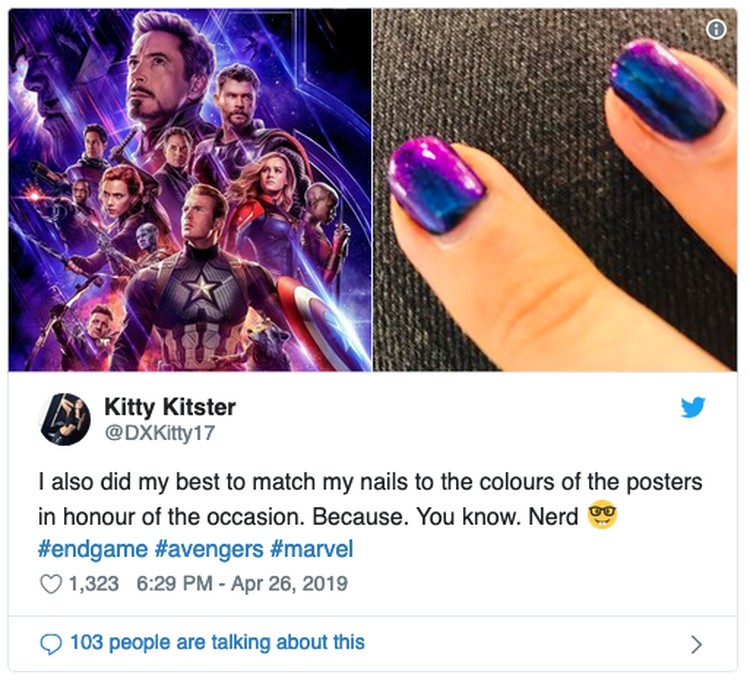750x687 pixels.
Task: Open the Kitty Kitster display name
Action: coord(170,407)
